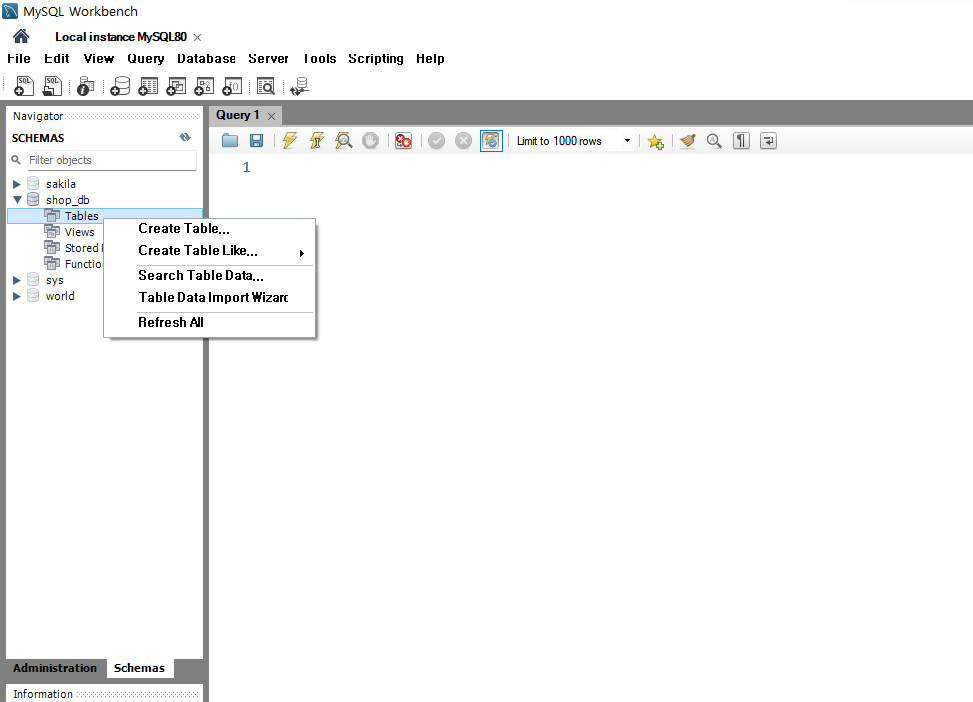Screen dimensions: 973x702
Task: Execute the query lightning icon
Action: [x=290, y=141]
